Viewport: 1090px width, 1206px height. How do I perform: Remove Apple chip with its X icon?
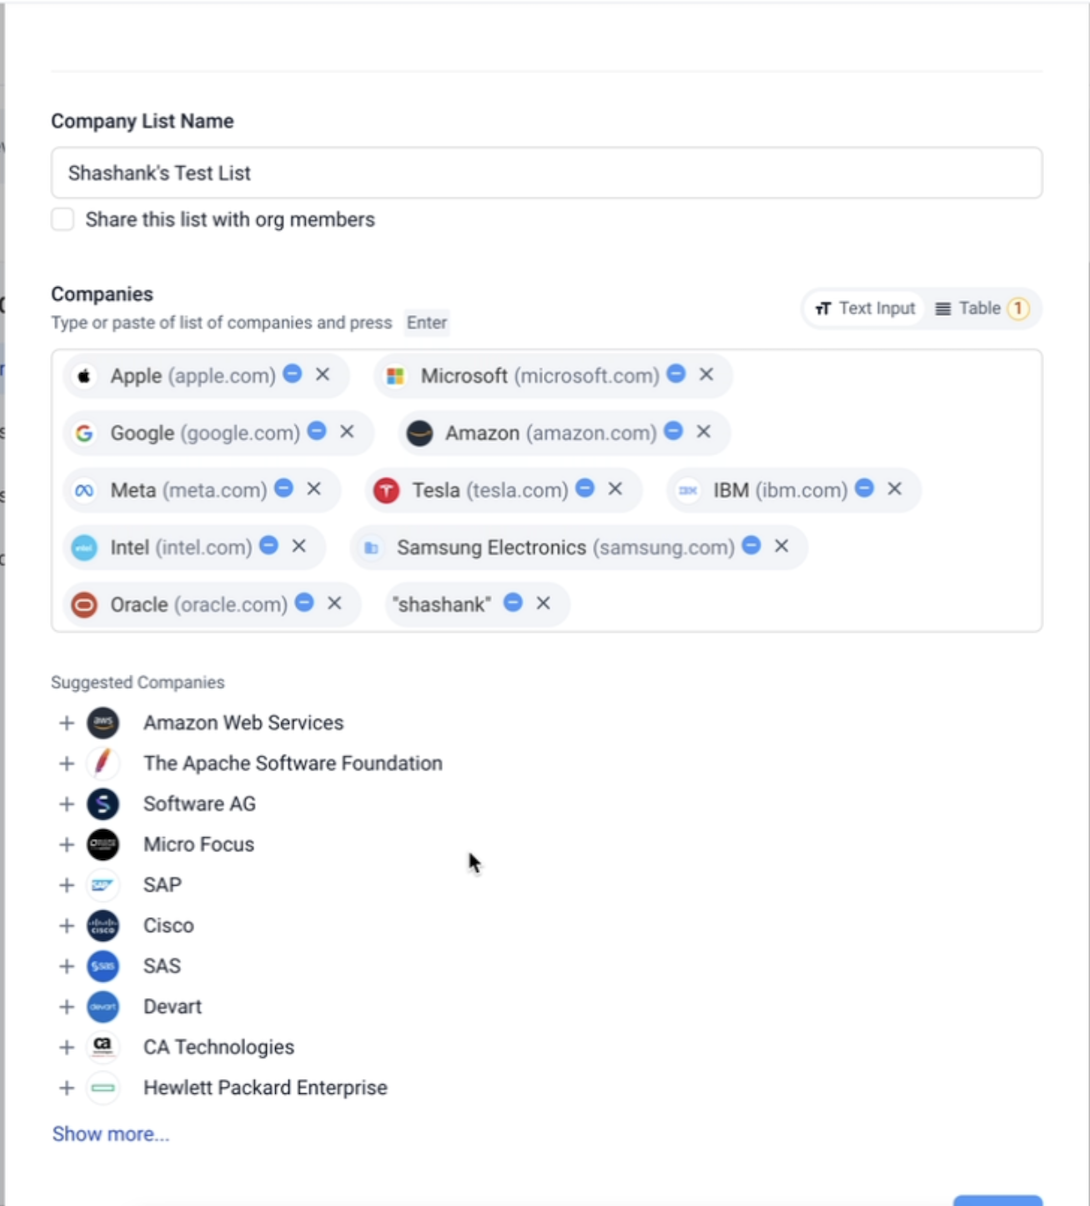[323, 374]
